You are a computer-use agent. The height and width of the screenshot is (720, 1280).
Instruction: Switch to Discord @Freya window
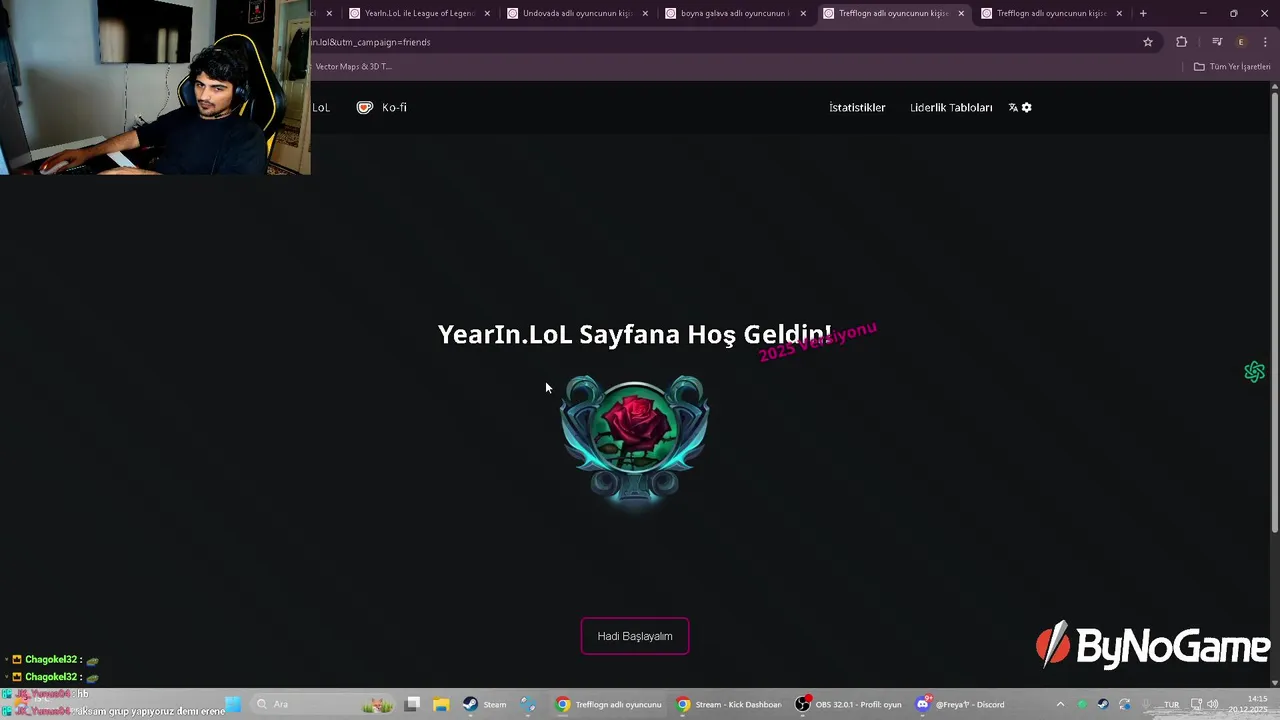click(962, 704)
